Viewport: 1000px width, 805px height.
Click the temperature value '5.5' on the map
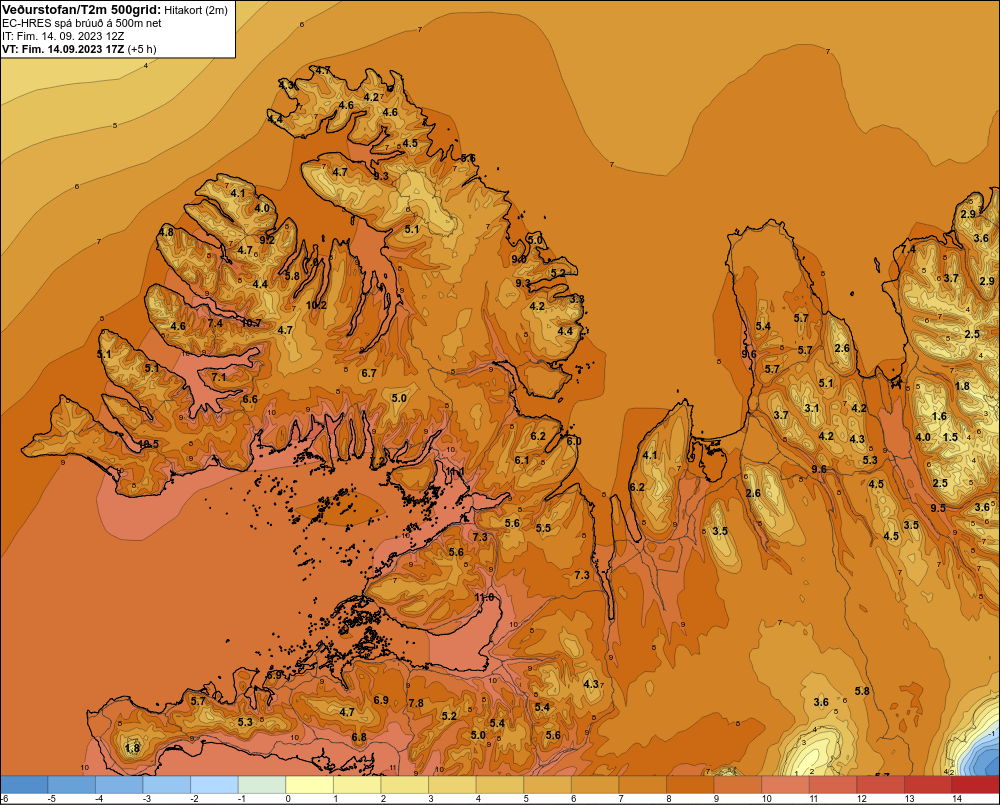[543, 528]
